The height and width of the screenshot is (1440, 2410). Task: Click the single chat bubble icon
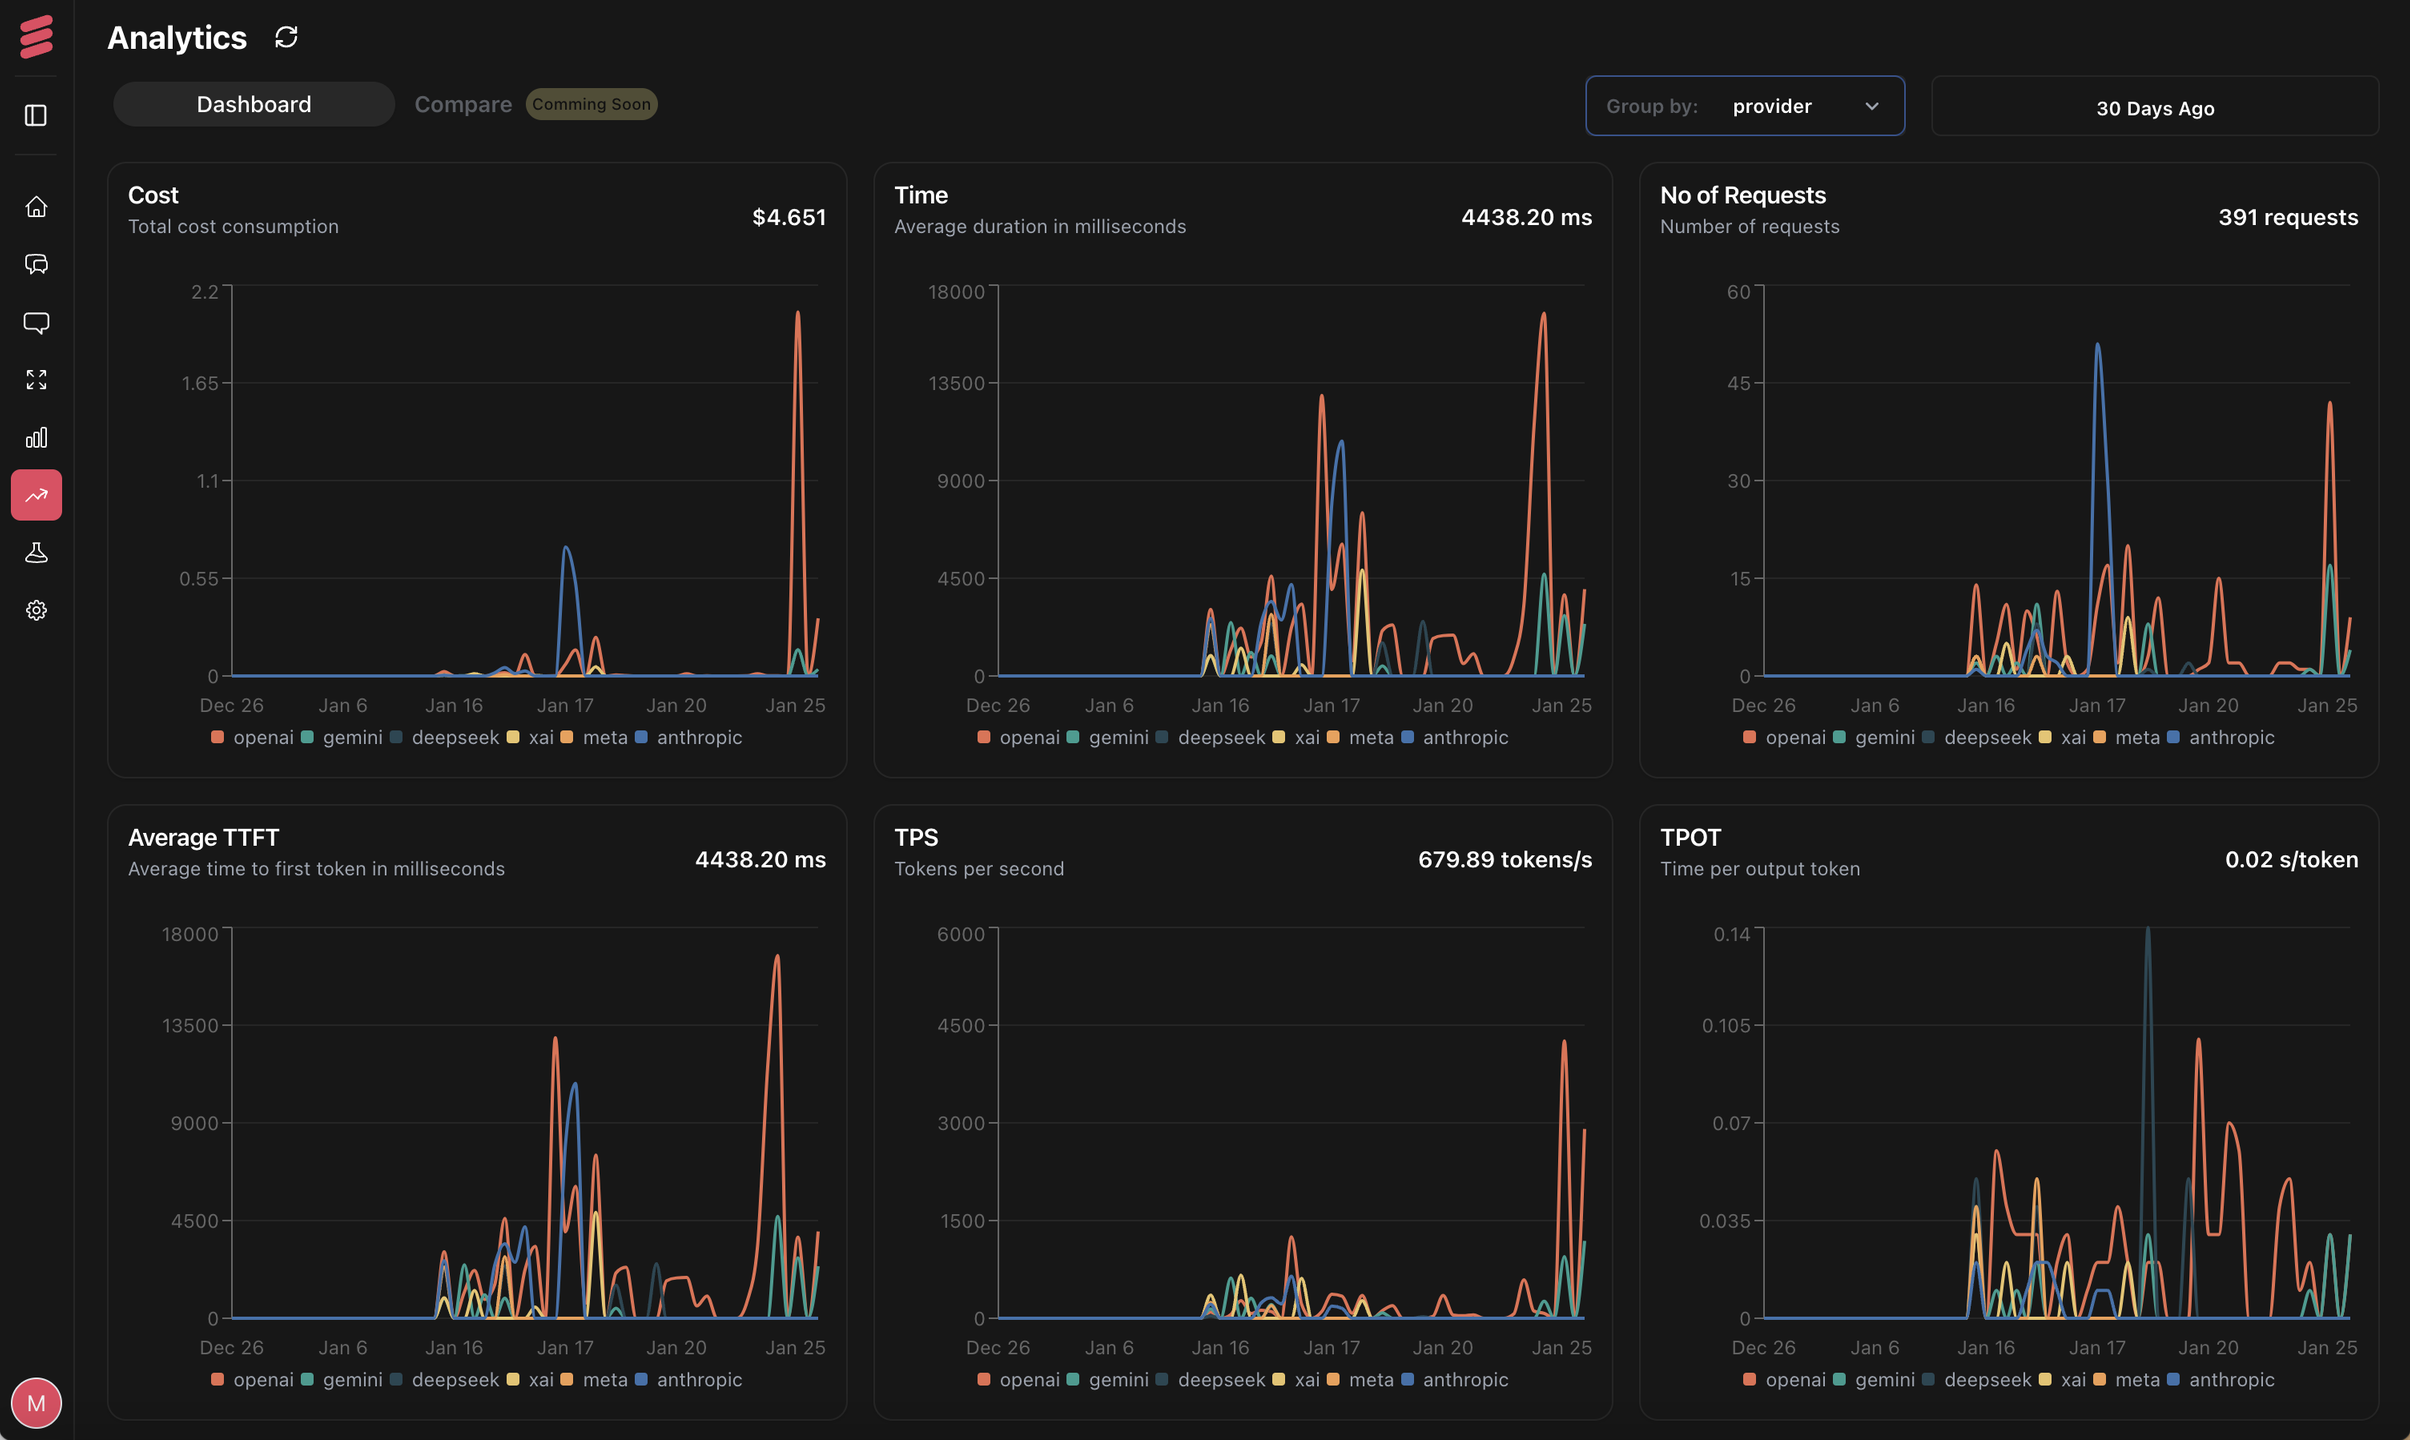[36, 322]
